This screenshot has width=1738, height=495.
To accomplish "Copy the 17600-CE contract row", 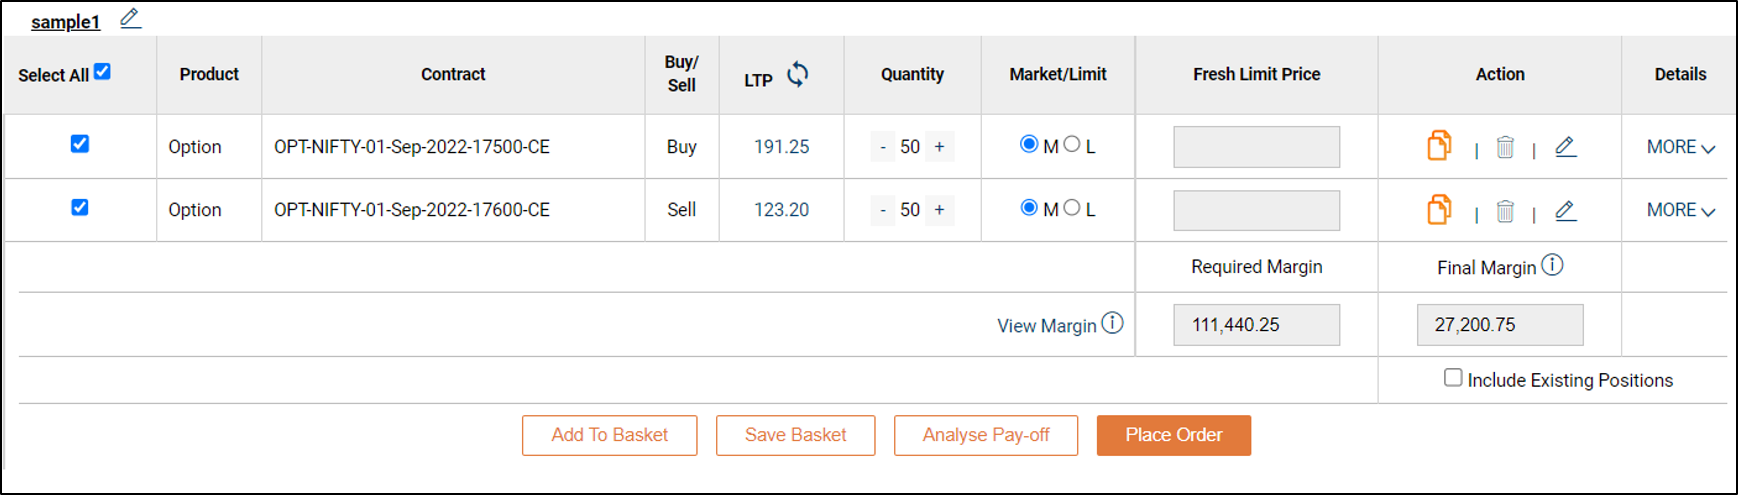I will click(1438, 210).
